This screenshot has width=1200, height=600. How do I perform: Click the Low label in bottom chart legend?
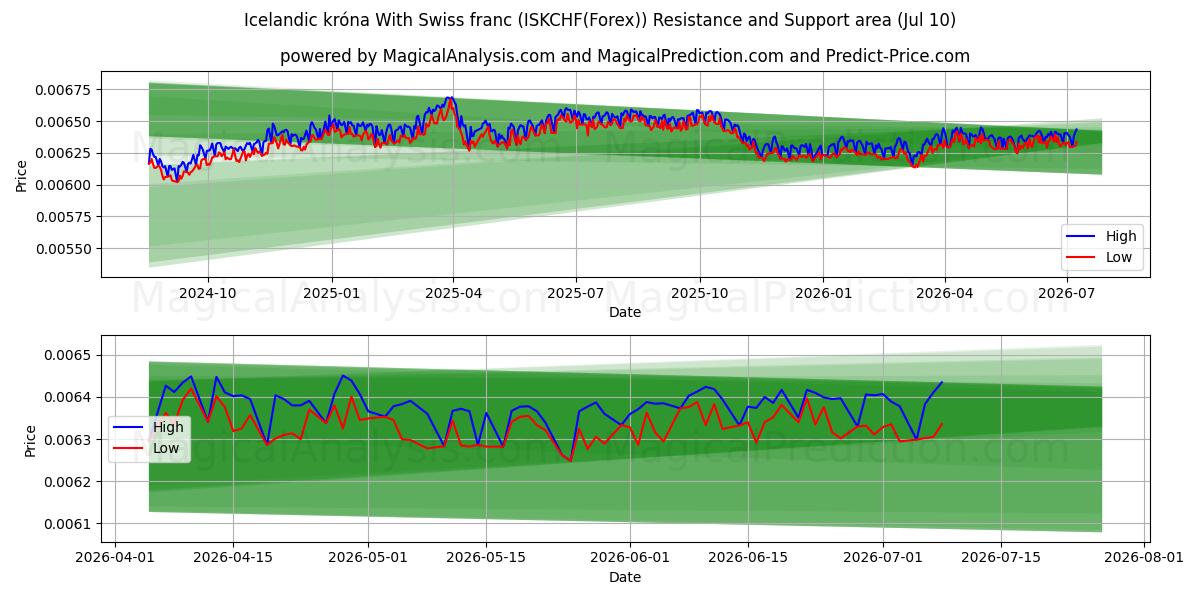point(166,448)
